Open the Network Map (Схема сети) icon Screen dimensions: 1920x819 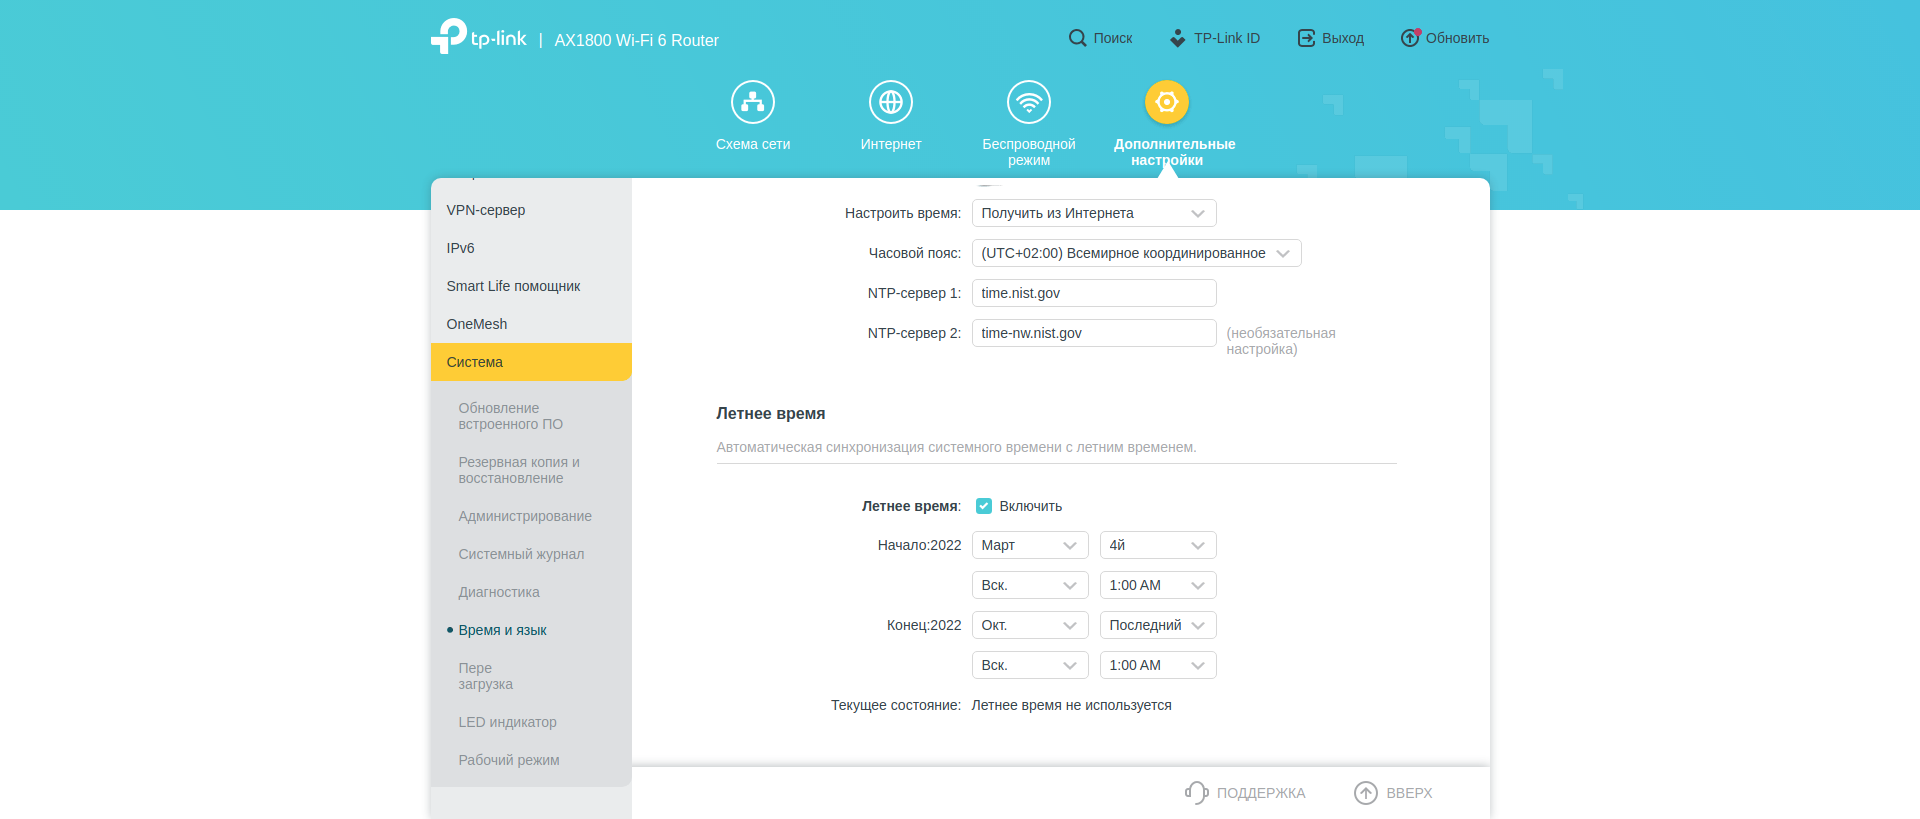coord(752,102)
